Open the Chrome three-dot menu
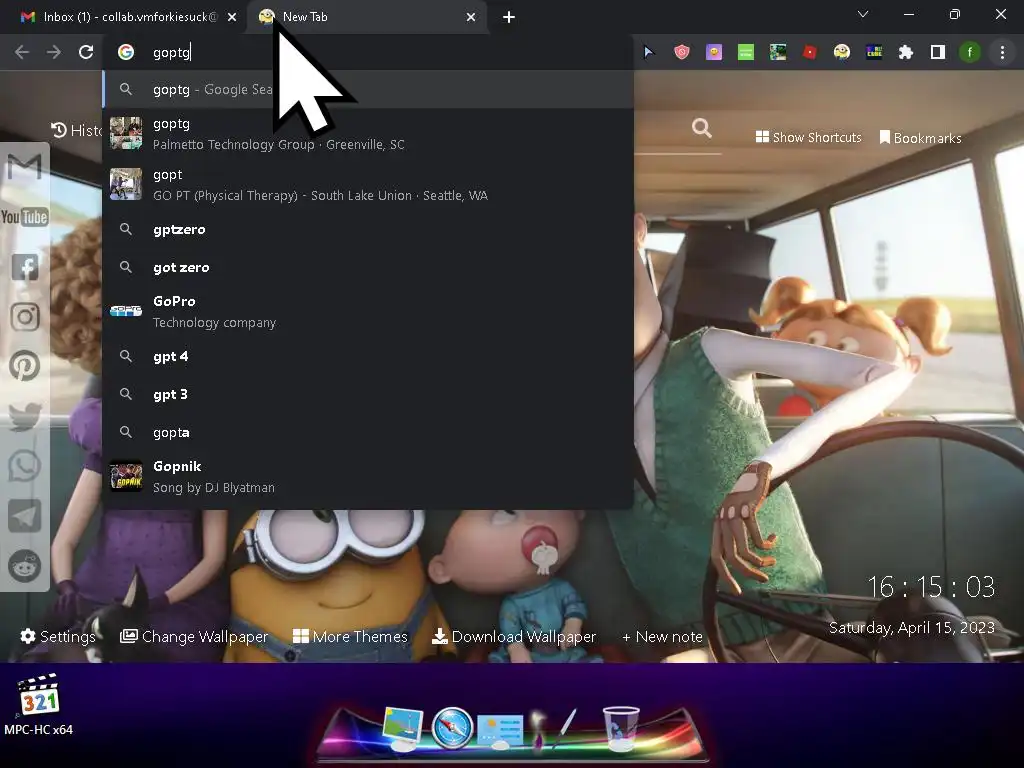The width and height of the screenshot is (1024, 768). (1002, 52)
